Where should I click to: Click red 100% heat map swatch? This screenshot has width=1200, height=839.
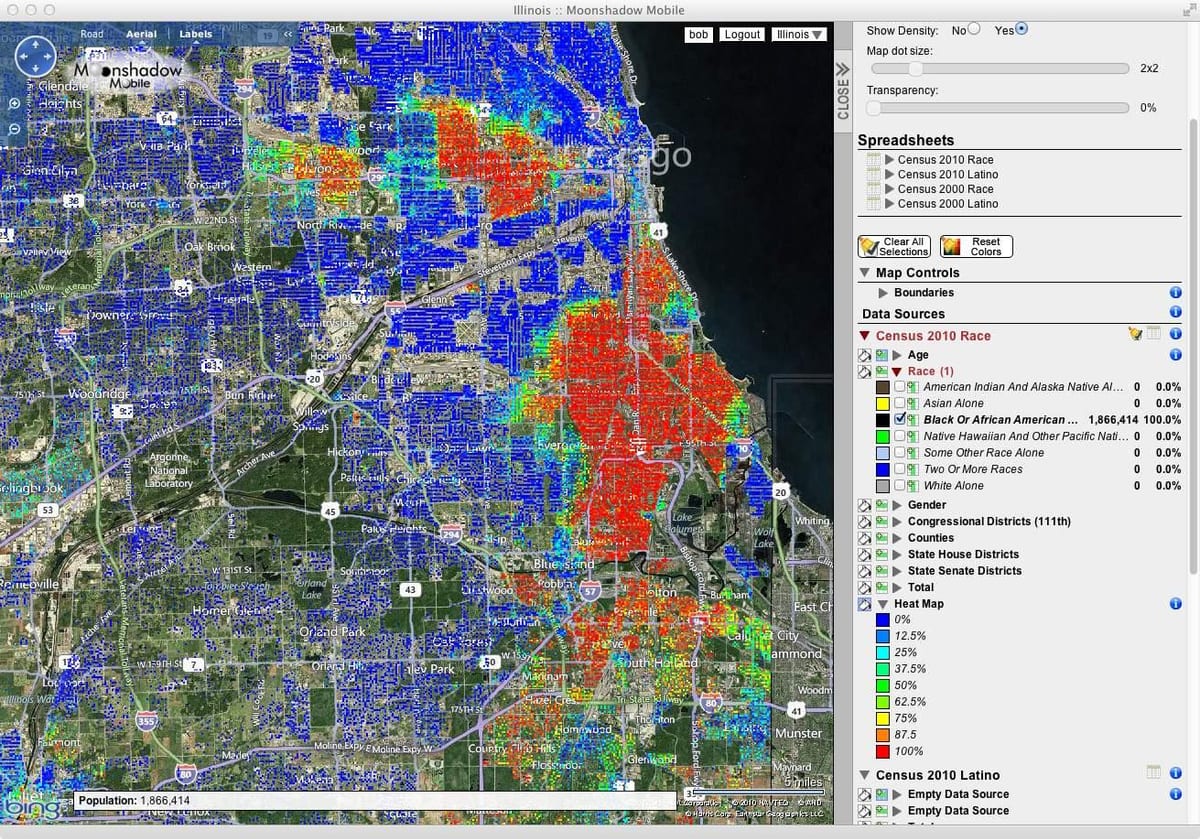tap(882, 751)
